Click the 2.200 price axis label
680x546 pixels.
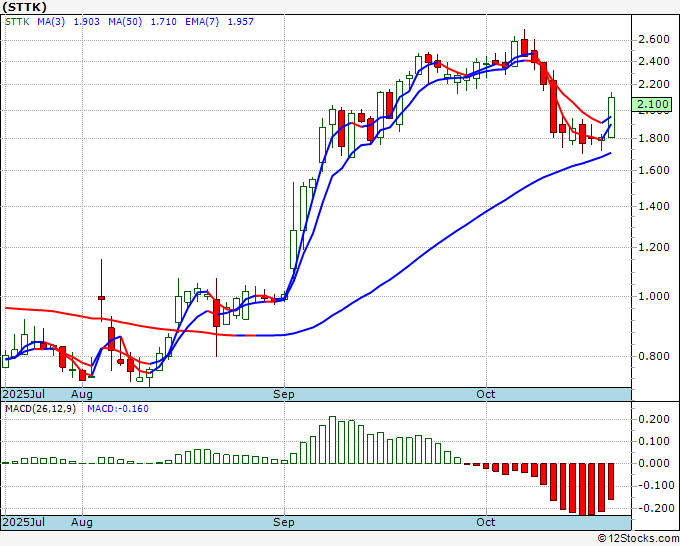[x=654, y=84]
